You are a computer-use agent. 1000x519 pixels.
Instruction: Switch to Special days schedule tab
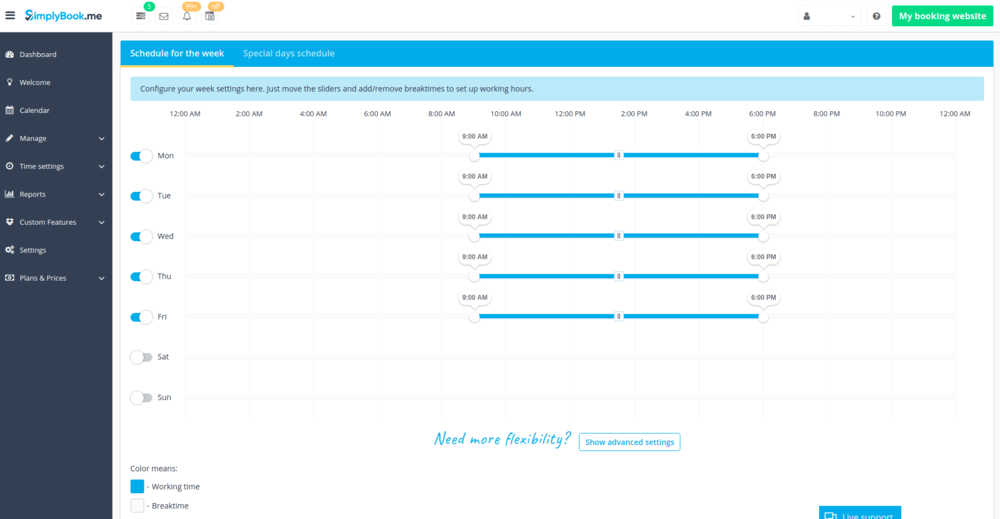pyautogui.click(x=289, y=54)
